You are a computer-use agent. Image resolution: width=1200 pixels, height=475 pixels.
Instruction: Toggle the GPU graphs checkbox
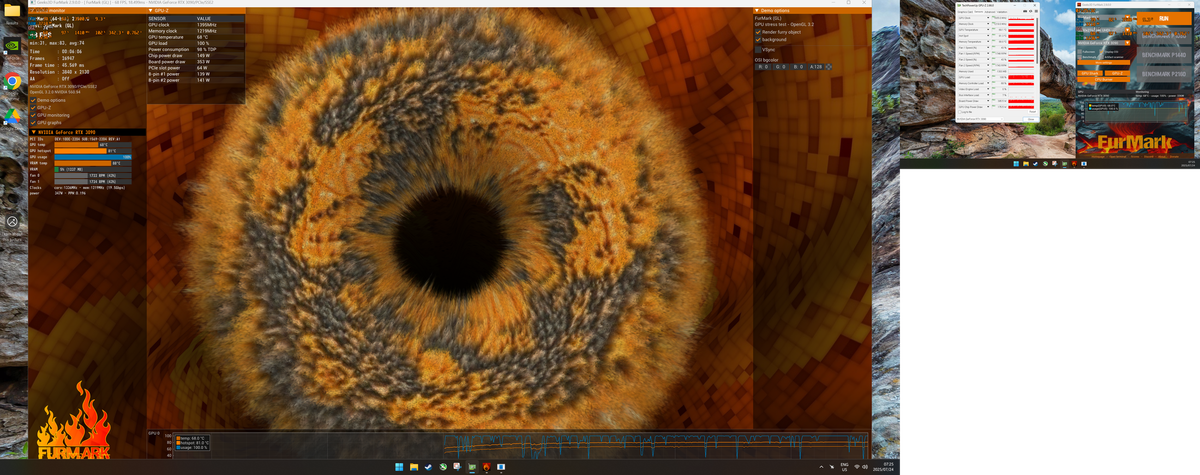pyautogui.click(x=31, y=122)
